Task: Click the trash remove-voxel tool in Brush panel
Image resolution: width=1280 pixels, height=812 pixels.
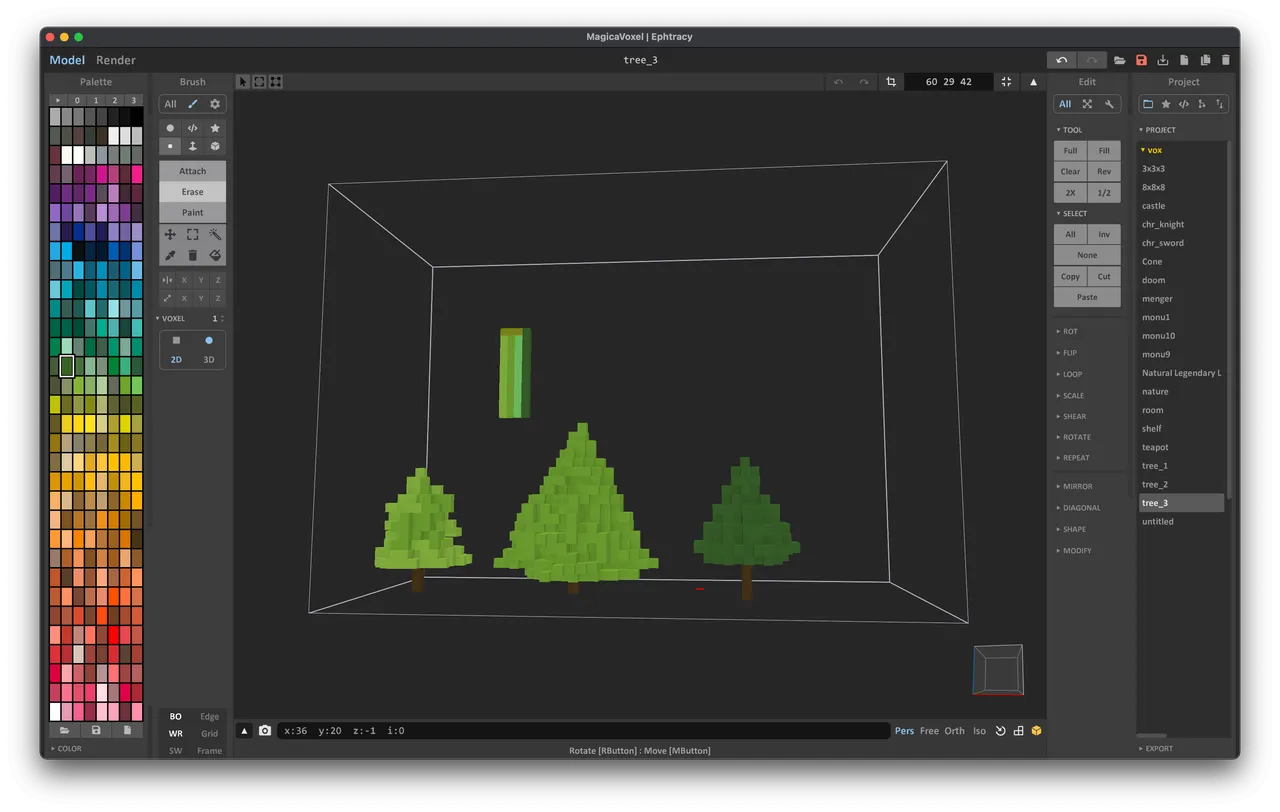Action: tap(192, 256)
